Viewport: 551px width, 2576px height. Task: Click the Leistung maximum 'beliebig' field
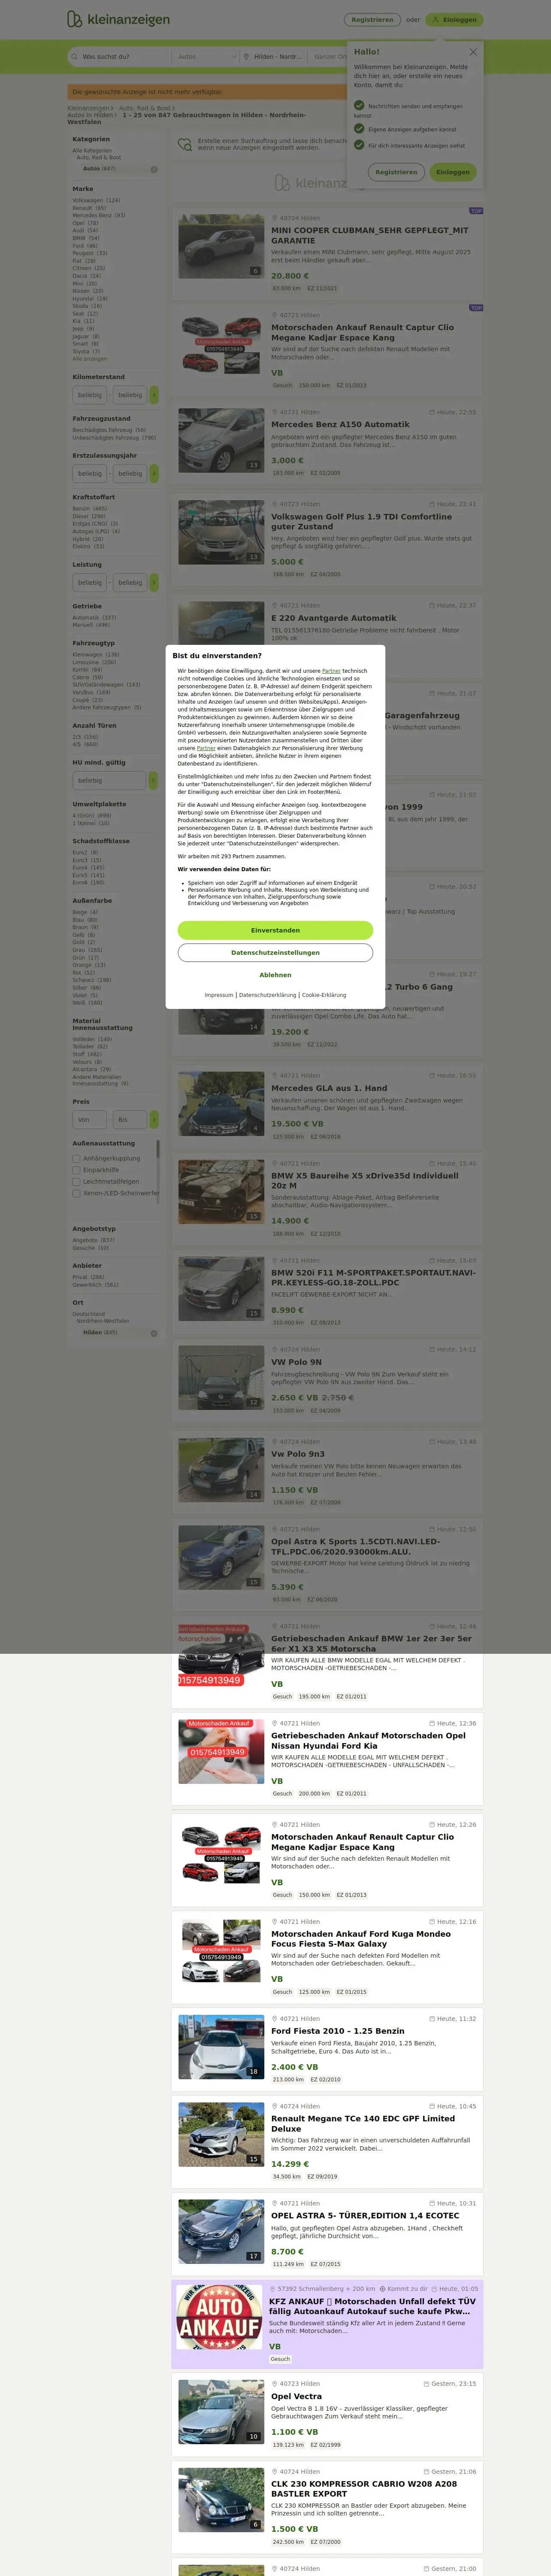coord(130,582)
